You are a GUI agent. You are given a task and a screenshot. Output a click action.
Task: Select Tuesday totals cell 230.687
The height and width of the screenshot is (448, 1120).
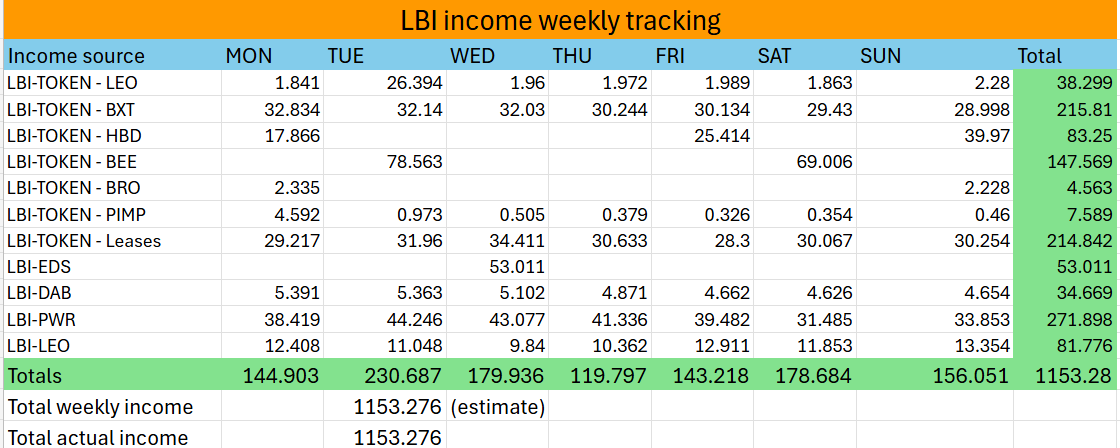[385, 376]
